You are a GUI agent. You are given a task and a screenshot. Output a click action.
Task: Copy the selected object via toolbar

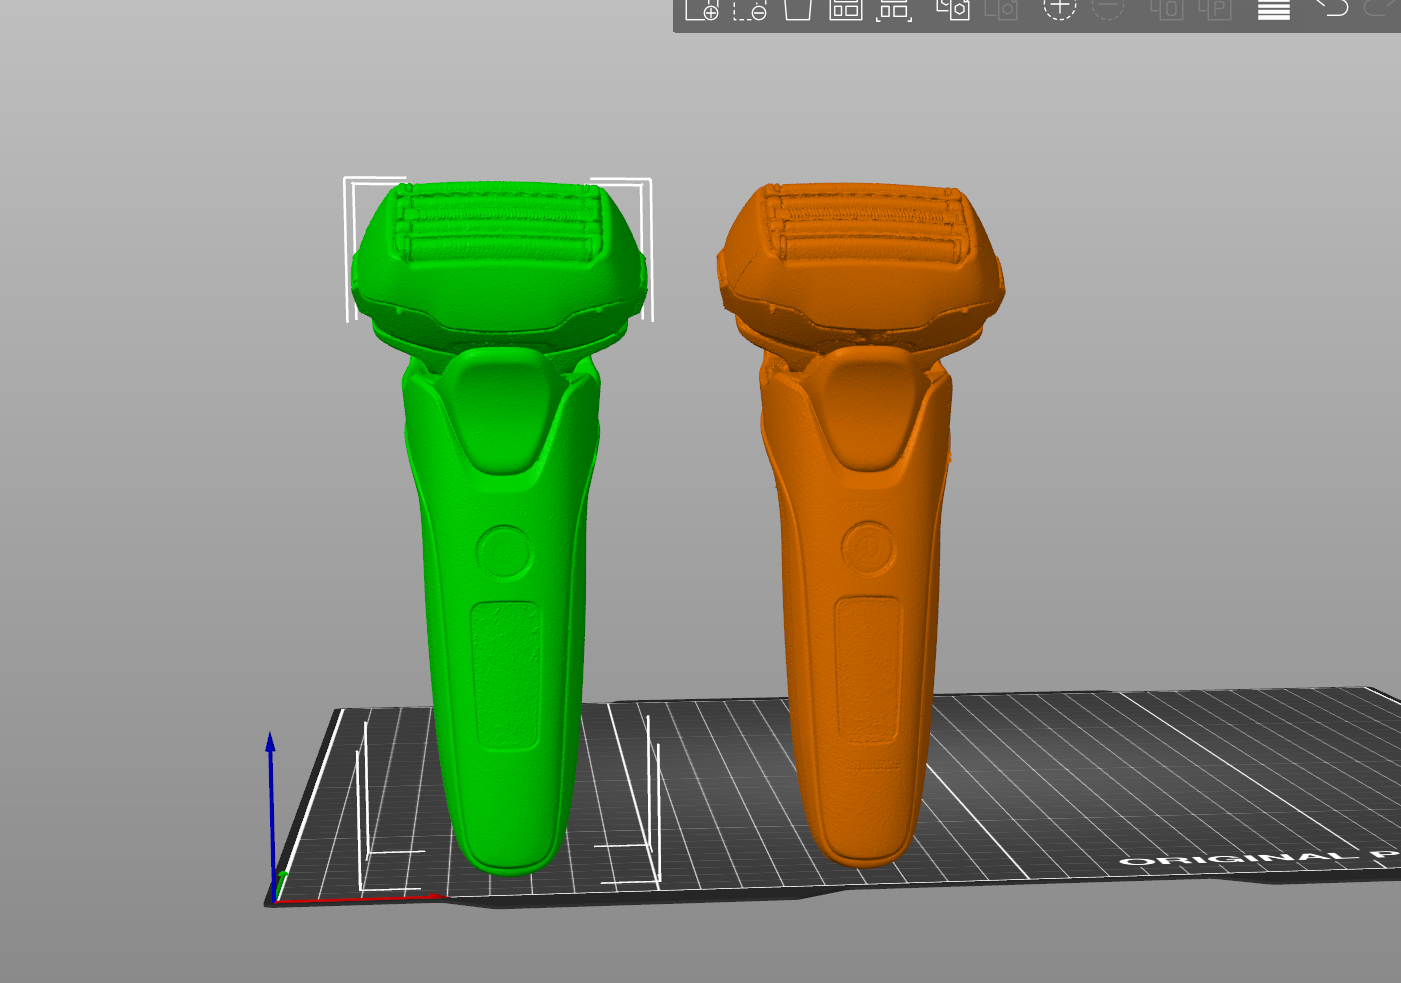(x=953, y=10)
